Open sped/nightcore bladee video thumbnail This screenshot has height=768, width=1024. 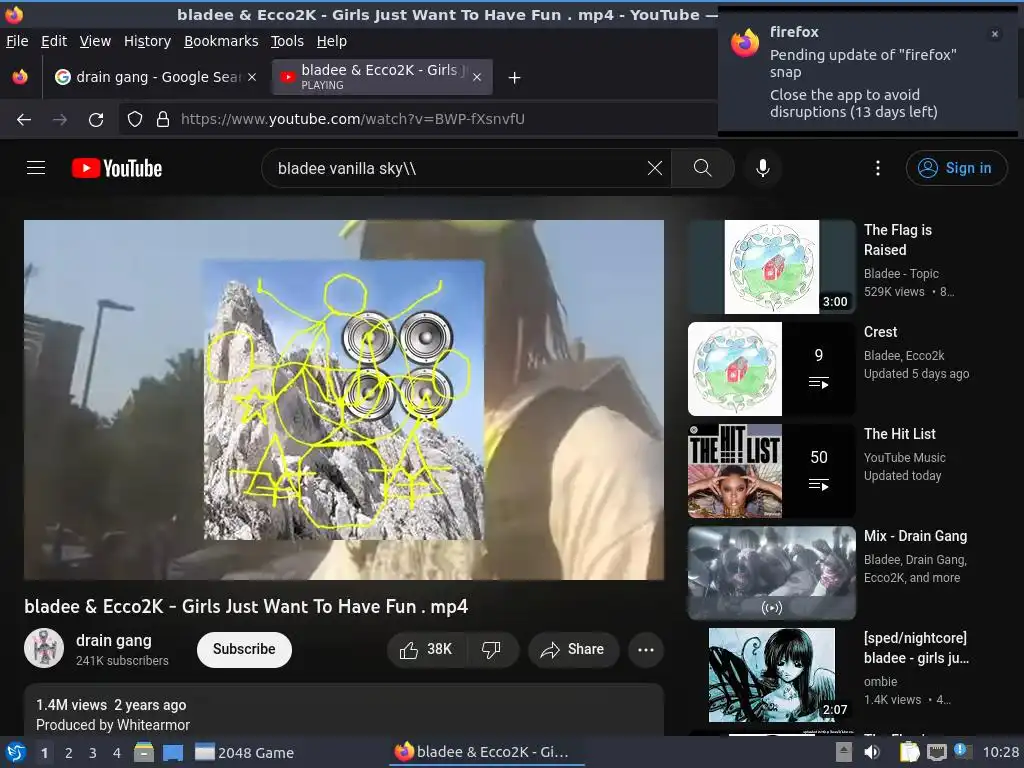click(771, 675)
